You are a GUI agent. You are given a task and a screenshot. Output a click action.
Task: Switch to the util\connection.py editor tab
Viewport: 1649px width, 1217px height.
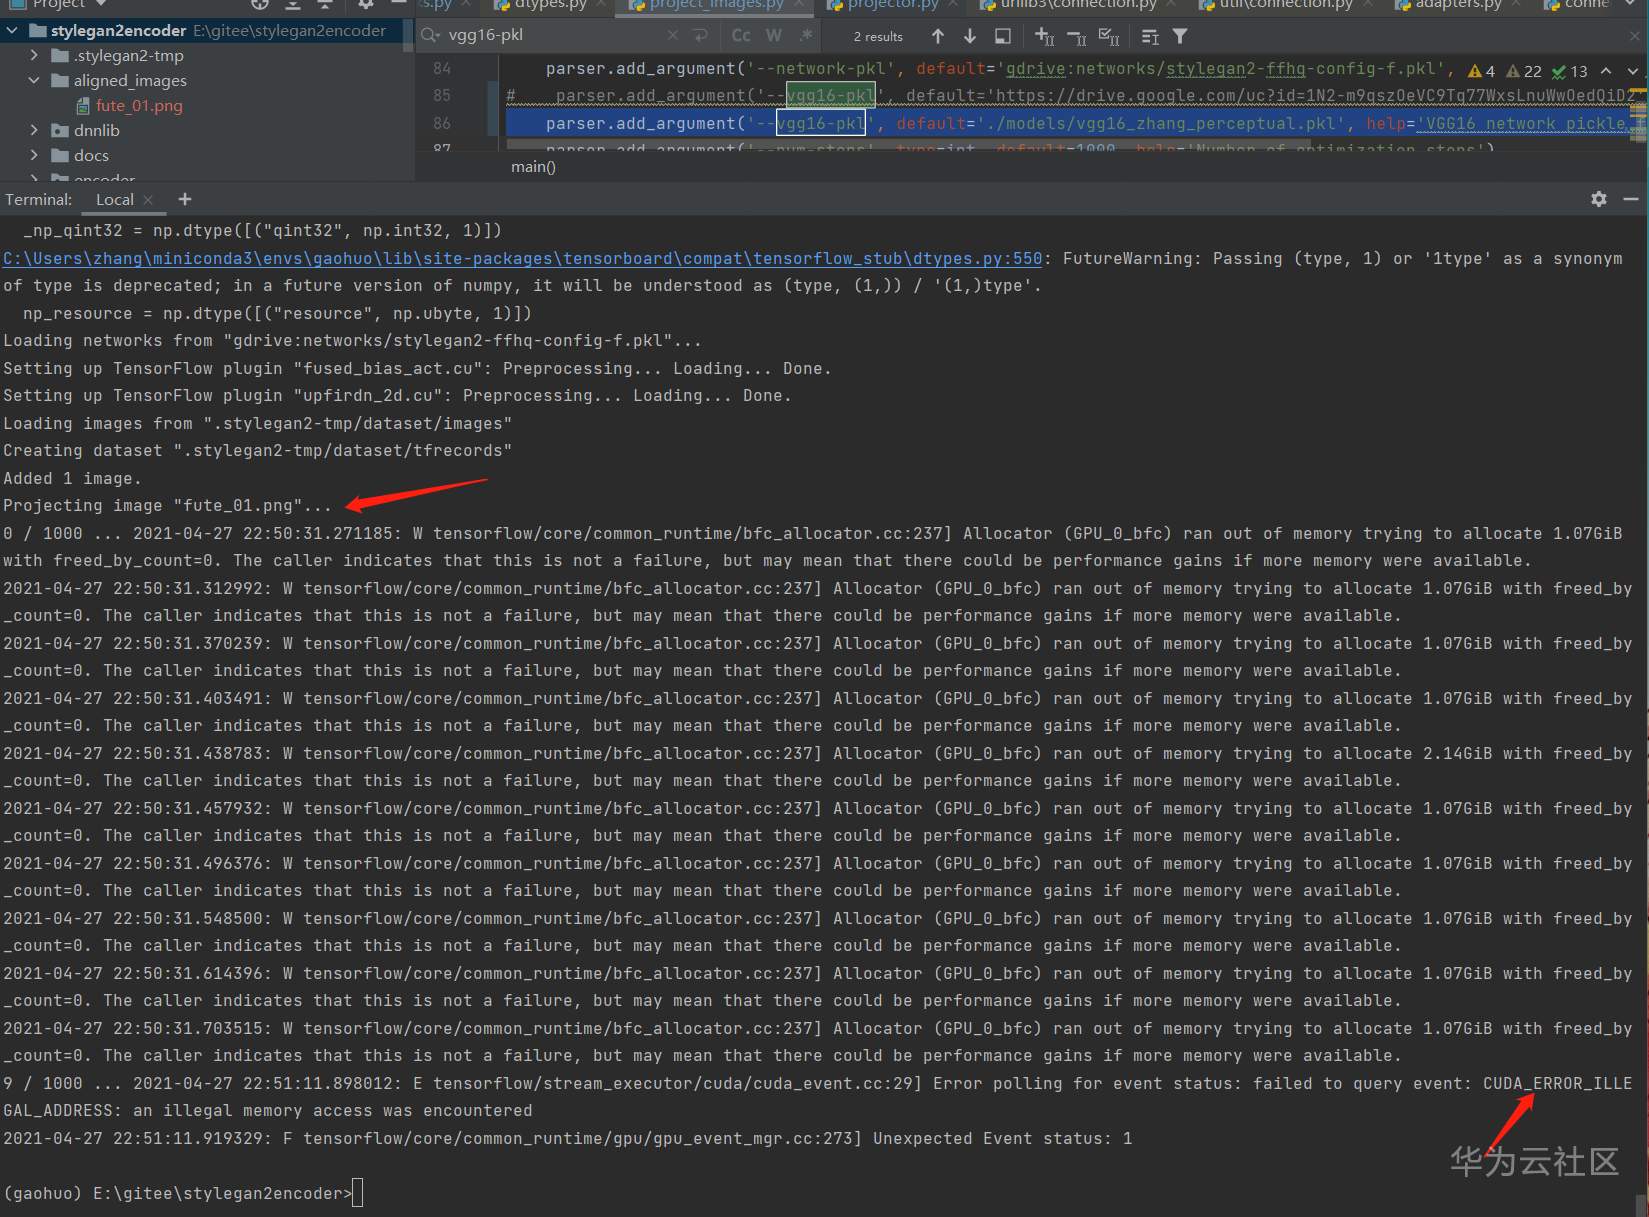tap(1284, 5)
